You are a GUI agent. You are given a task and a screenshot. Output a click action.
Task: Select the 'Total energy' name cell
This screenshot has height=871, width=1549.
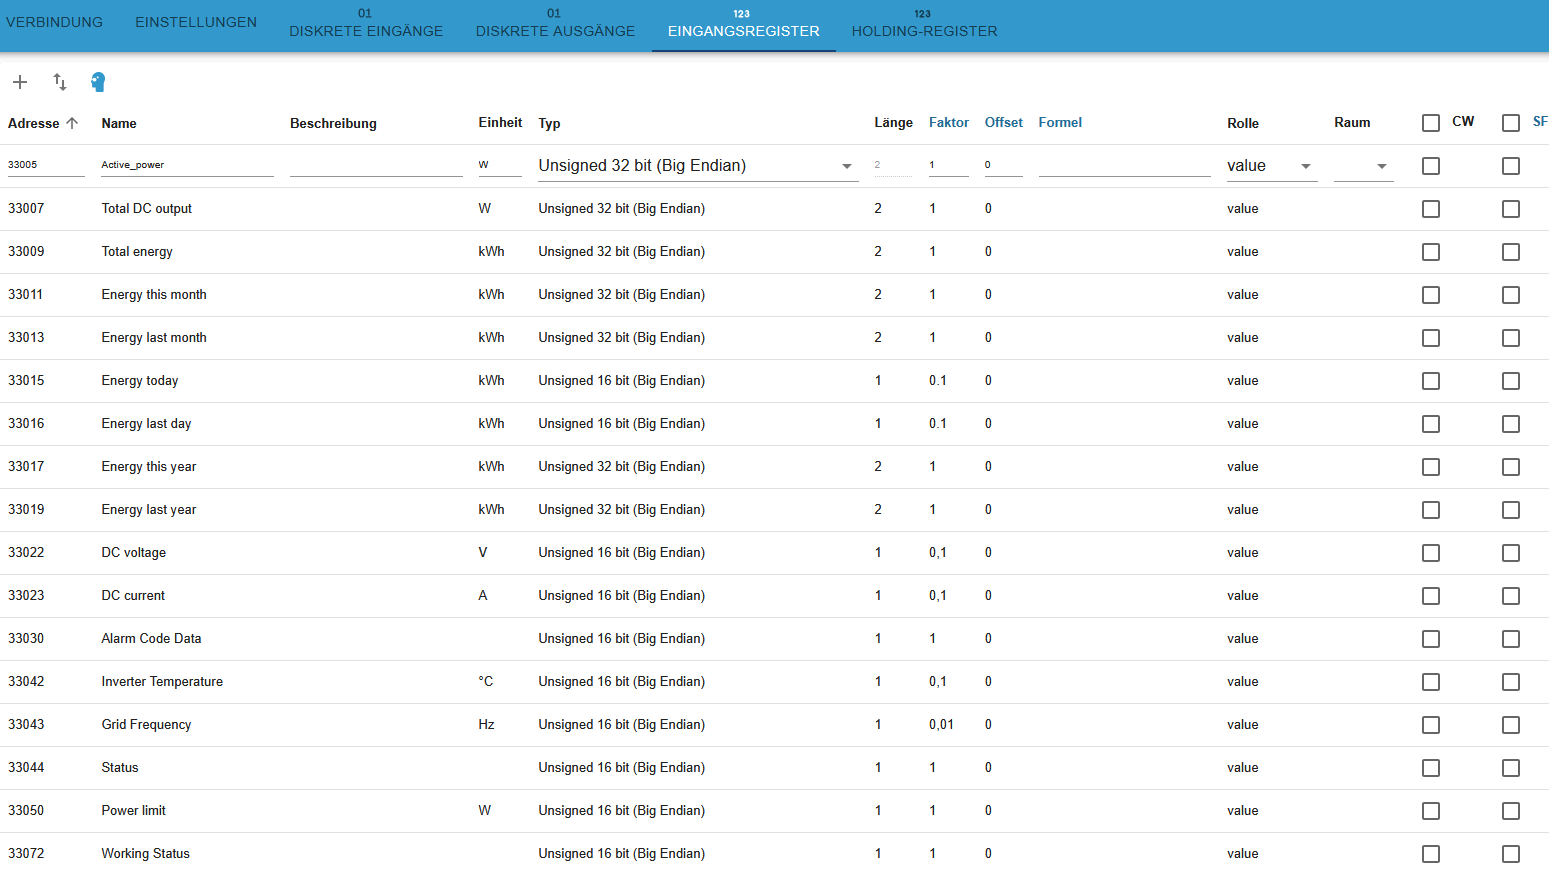[x=137, y=251]
